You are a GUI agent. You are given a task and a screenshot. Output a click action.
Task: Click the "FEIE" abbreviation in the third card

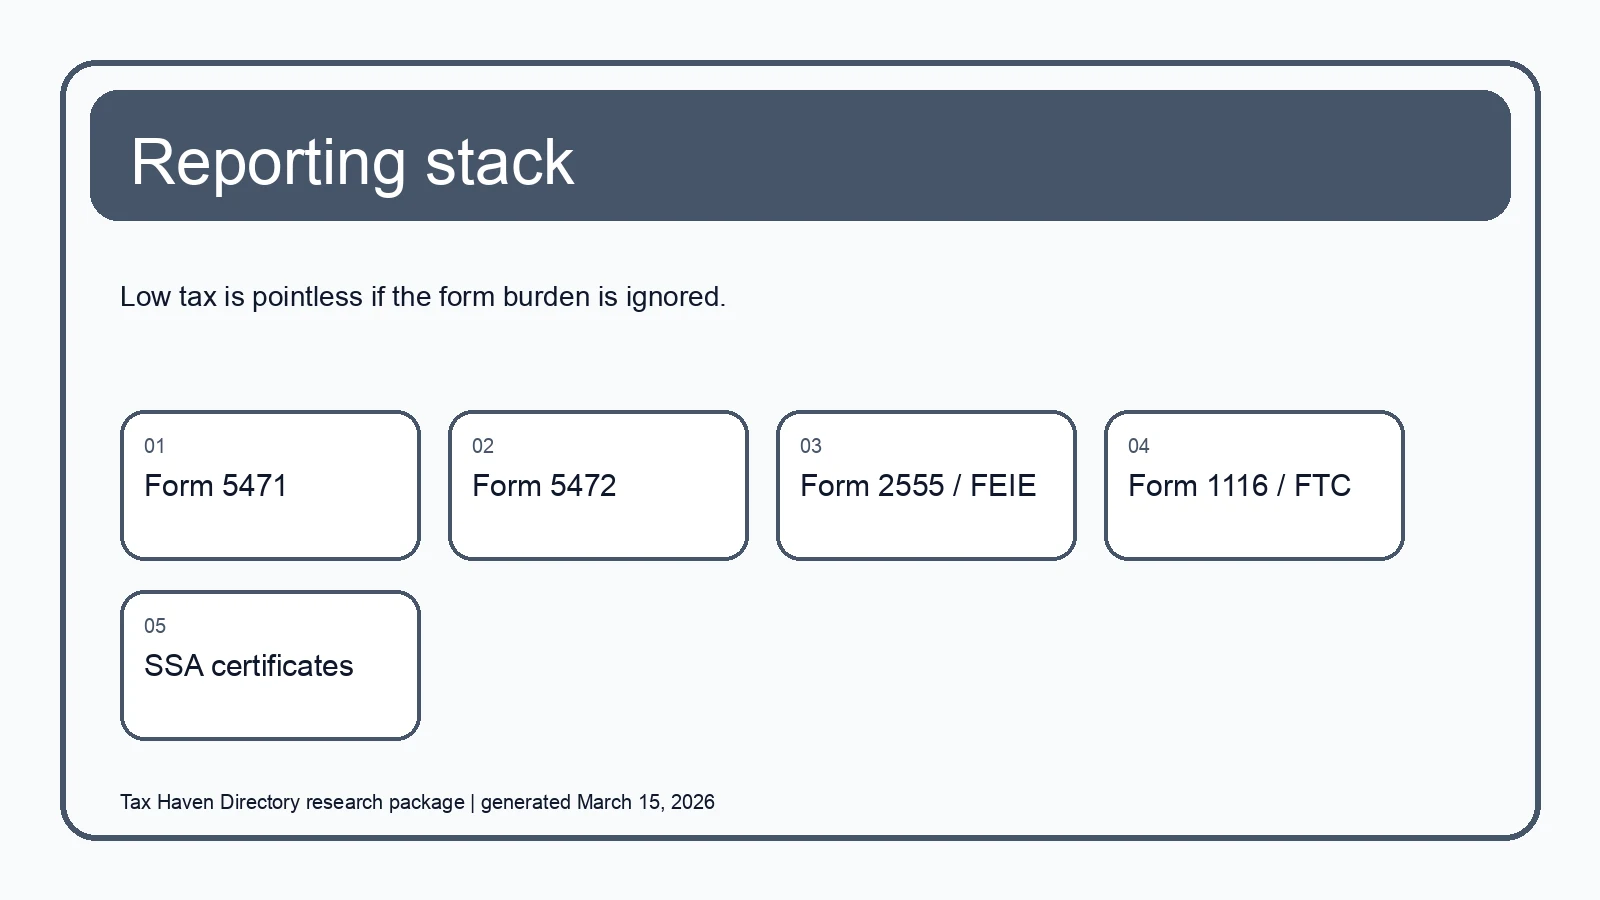(x=1002, y=486)
